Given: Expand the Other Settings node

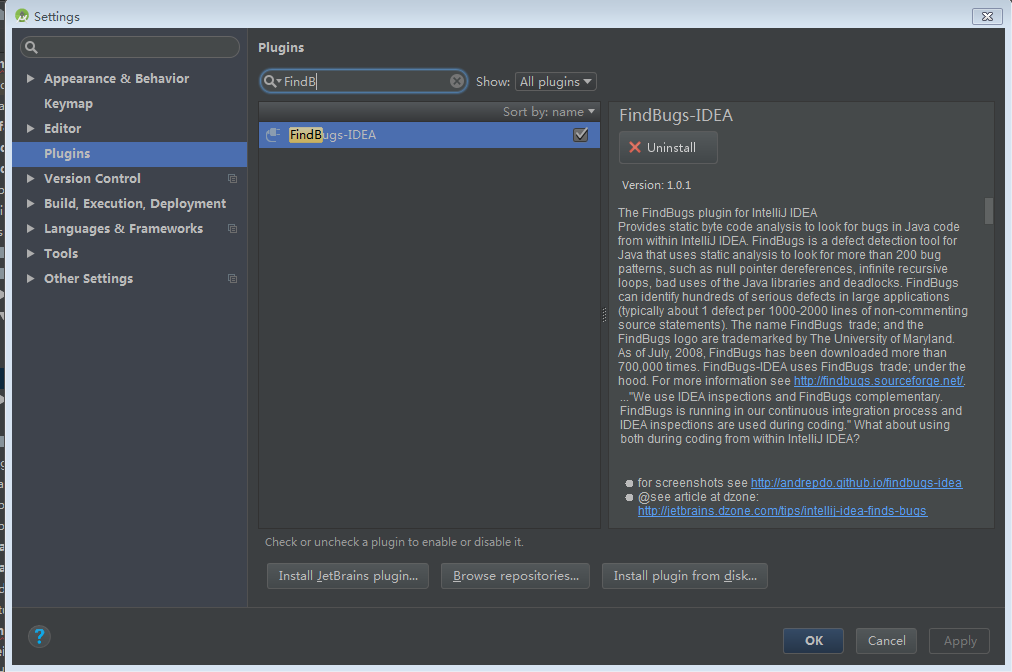Looking at the screenshot, I should (x=30, y=278).
